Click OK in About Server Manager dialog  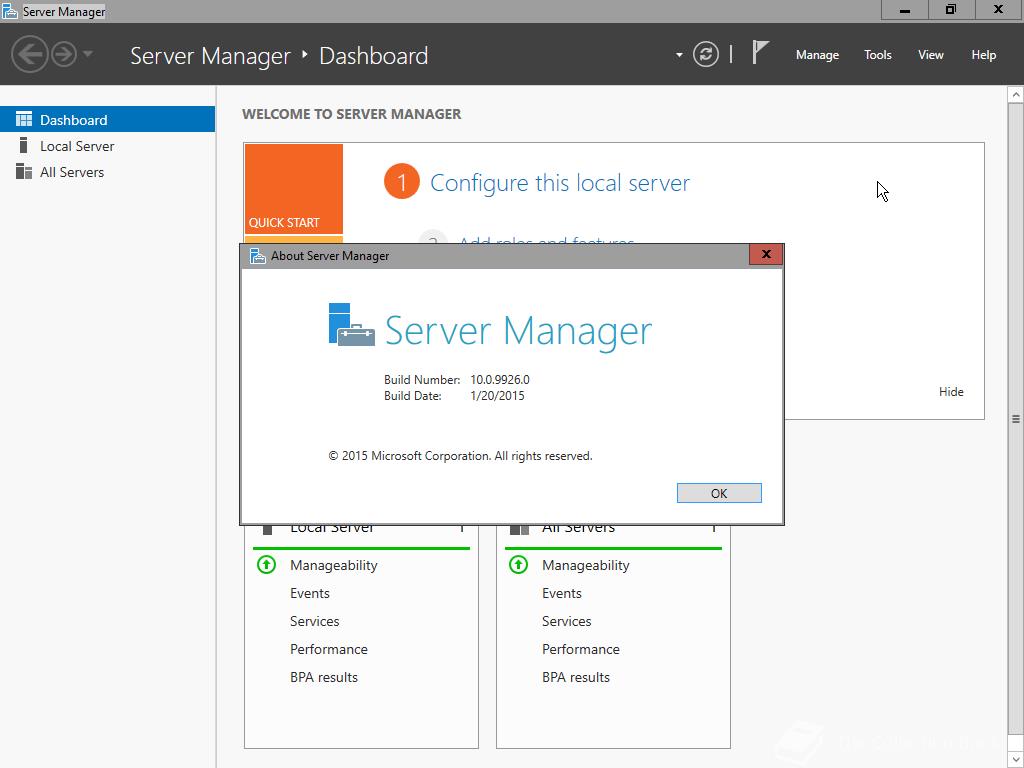719,493
